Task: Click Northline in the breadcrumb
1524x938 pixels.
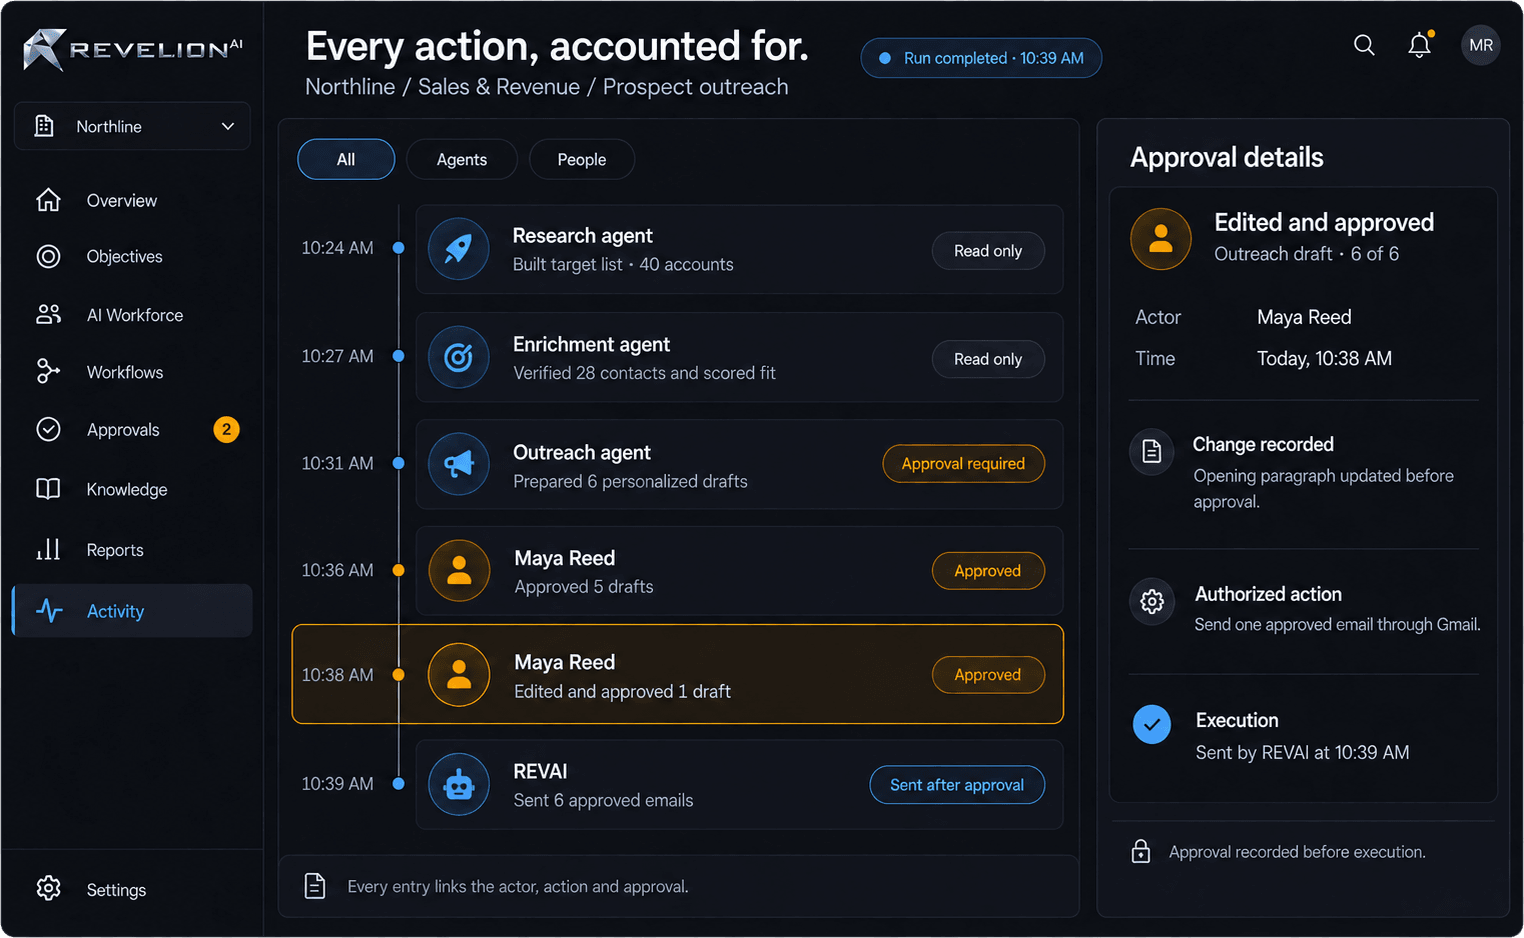Action: coord(350,87)
